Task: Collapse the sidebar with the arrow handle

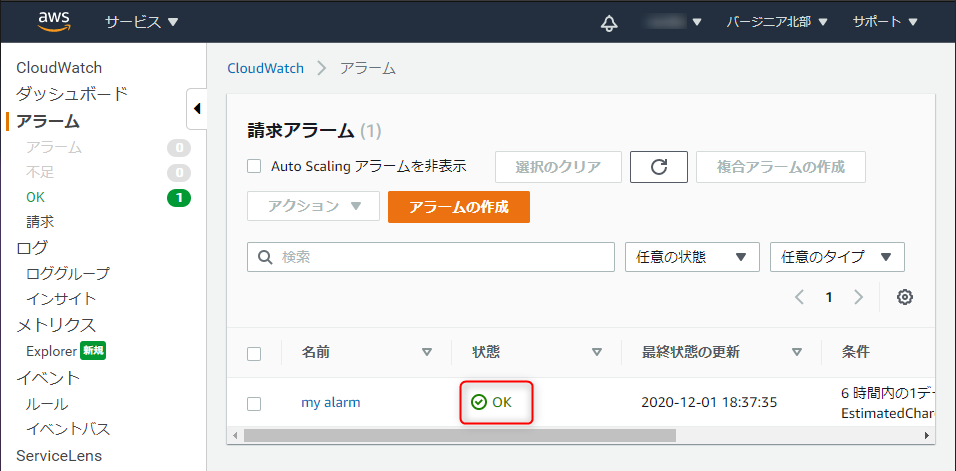Action: tap(197, 109)
